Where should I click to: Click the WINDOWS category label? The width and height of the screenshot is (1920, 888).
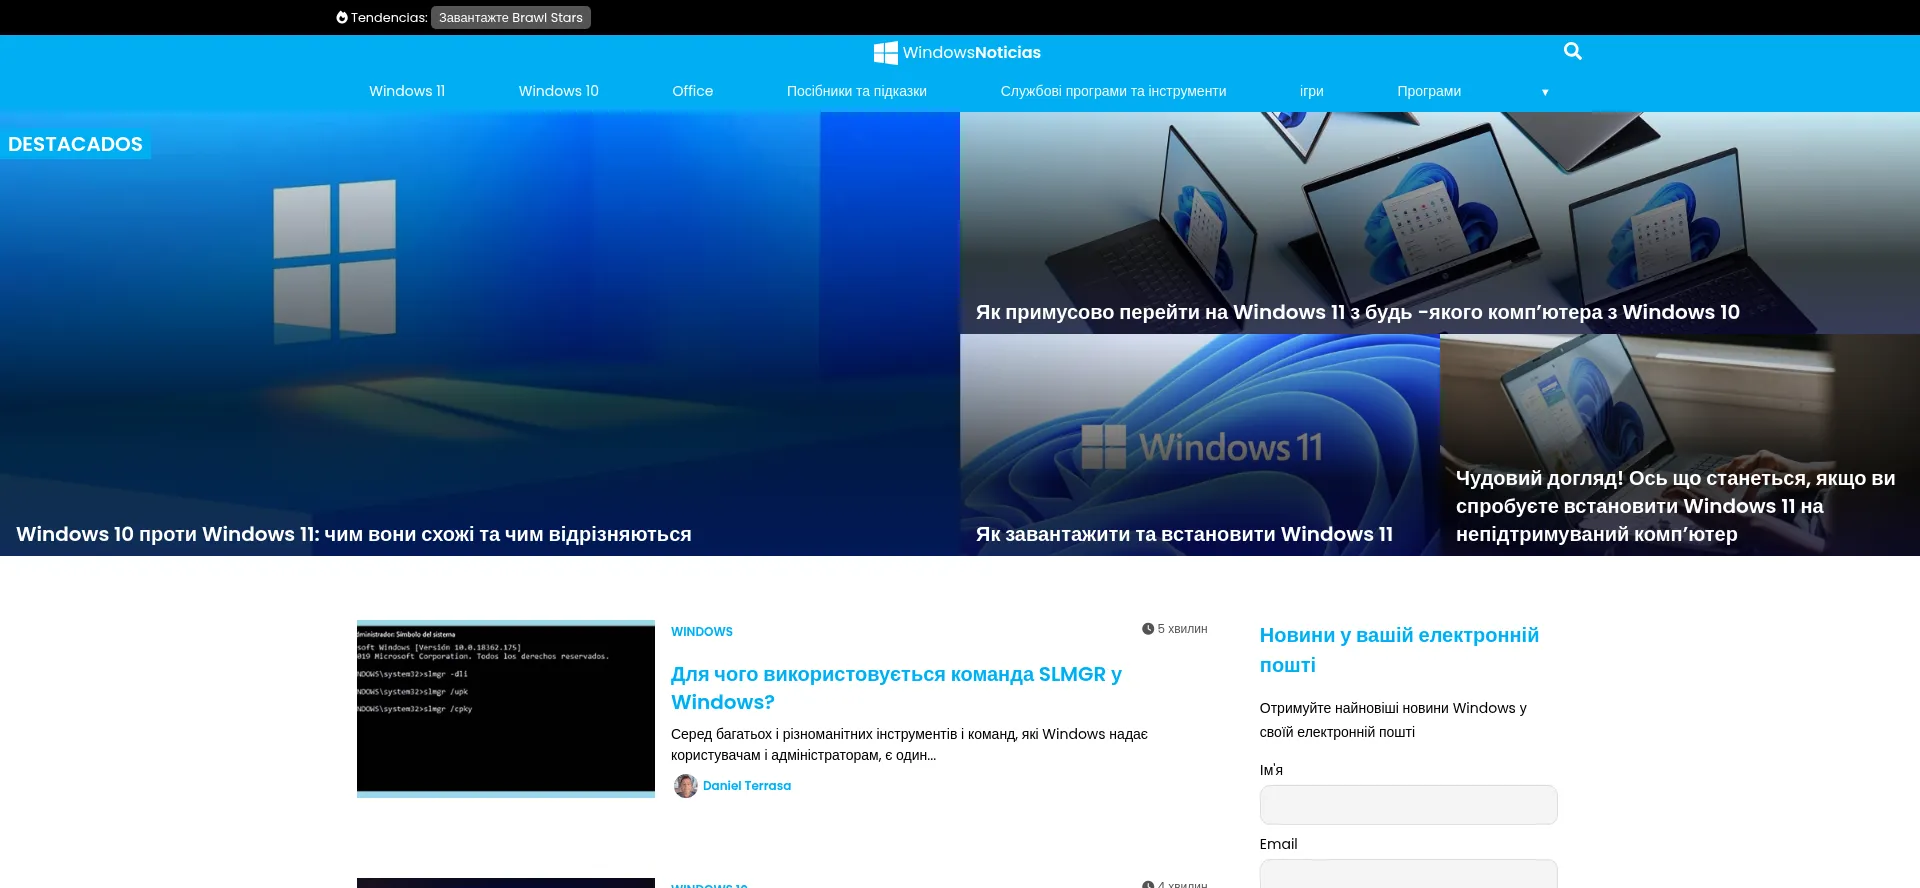702,632
